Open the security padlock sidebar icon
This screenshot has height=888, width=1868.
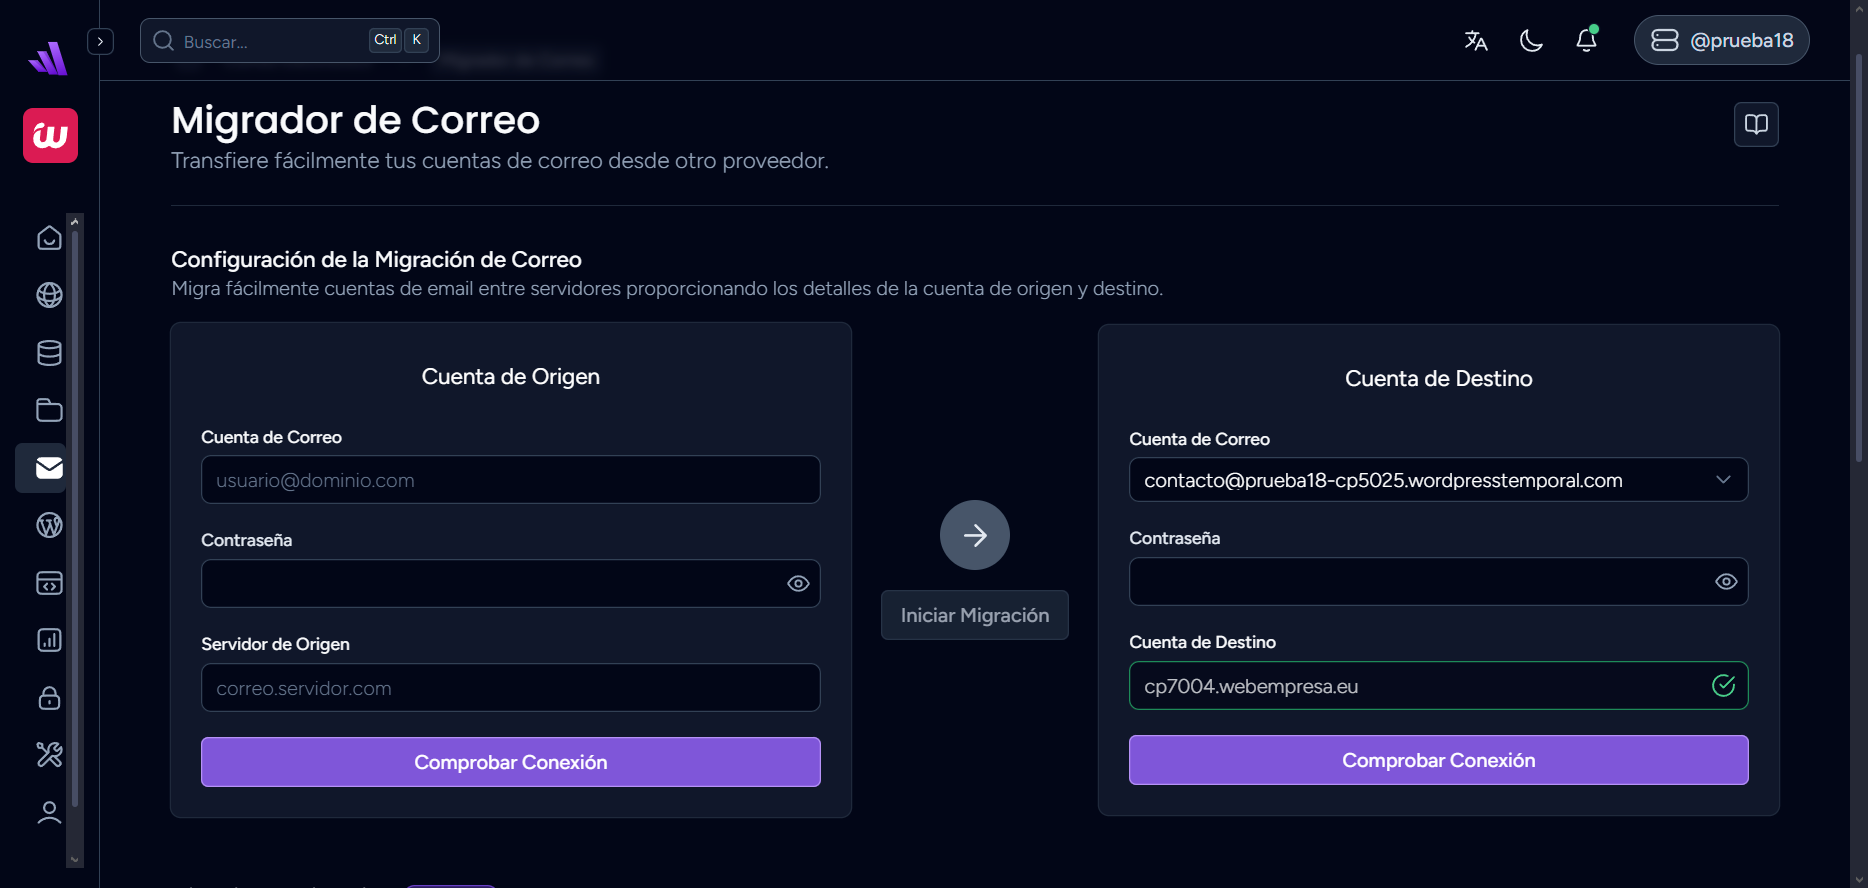(49, 698)
